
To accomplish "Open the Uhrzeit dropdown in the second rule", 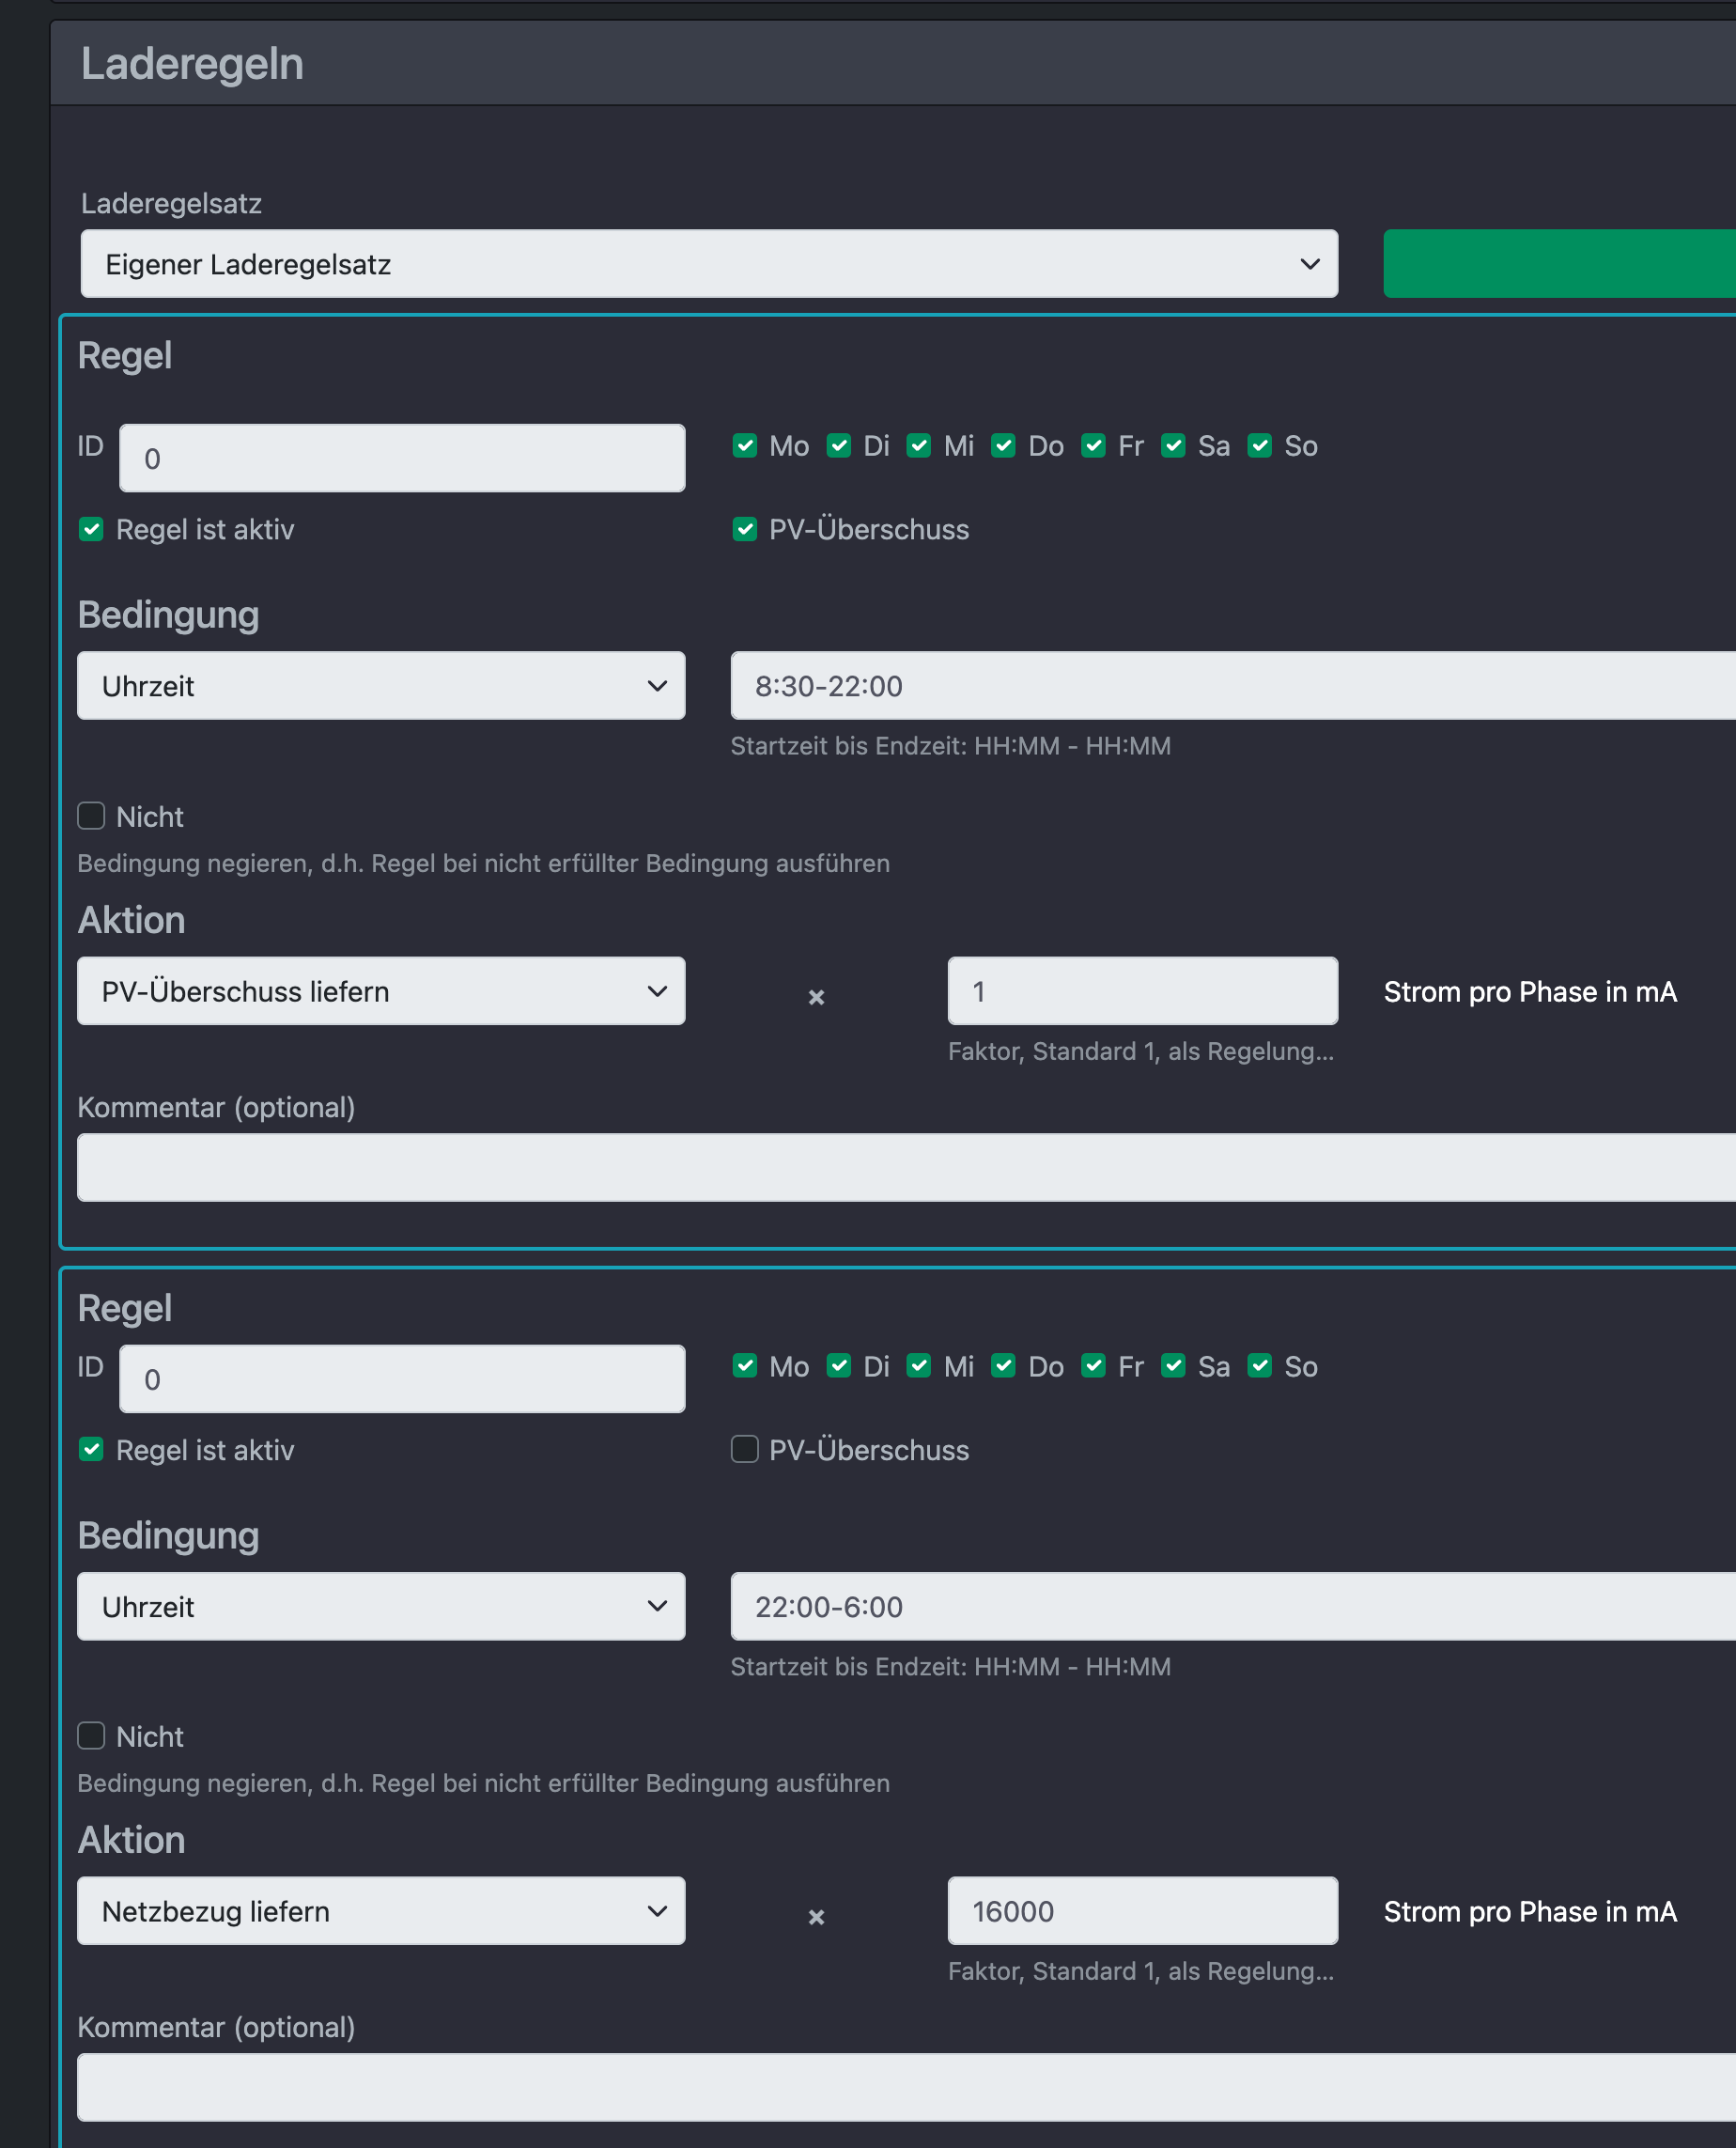I will [381, 1606].
